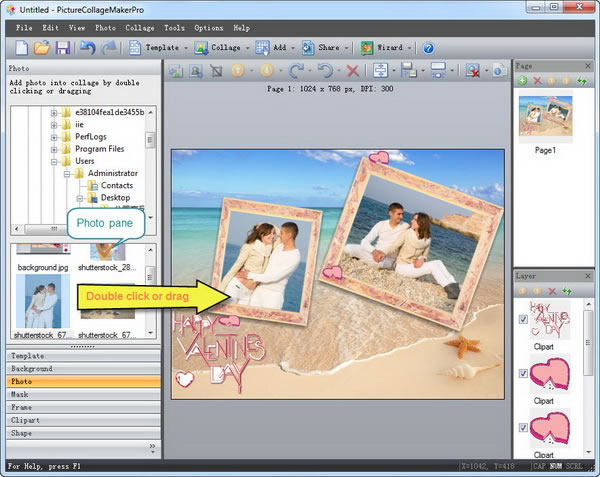The width and height of the screenshot is (600, 477).
Task: Switch to the Frame sidebar tab
Action: (83, 407)
